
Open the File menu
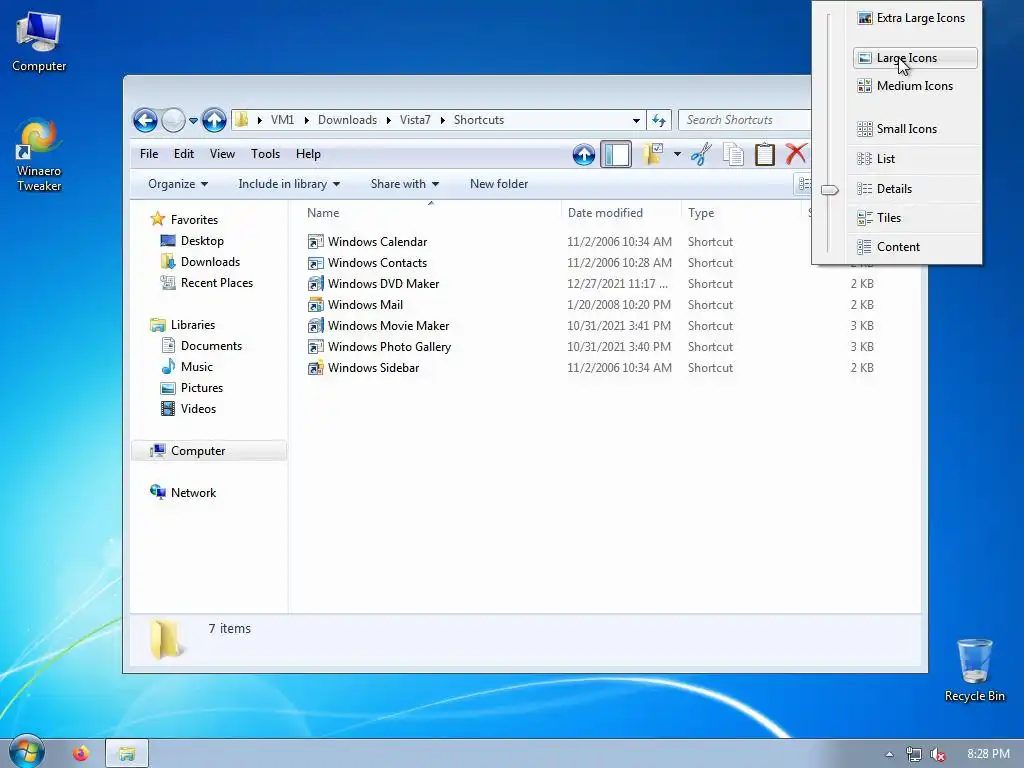(149, 154)
